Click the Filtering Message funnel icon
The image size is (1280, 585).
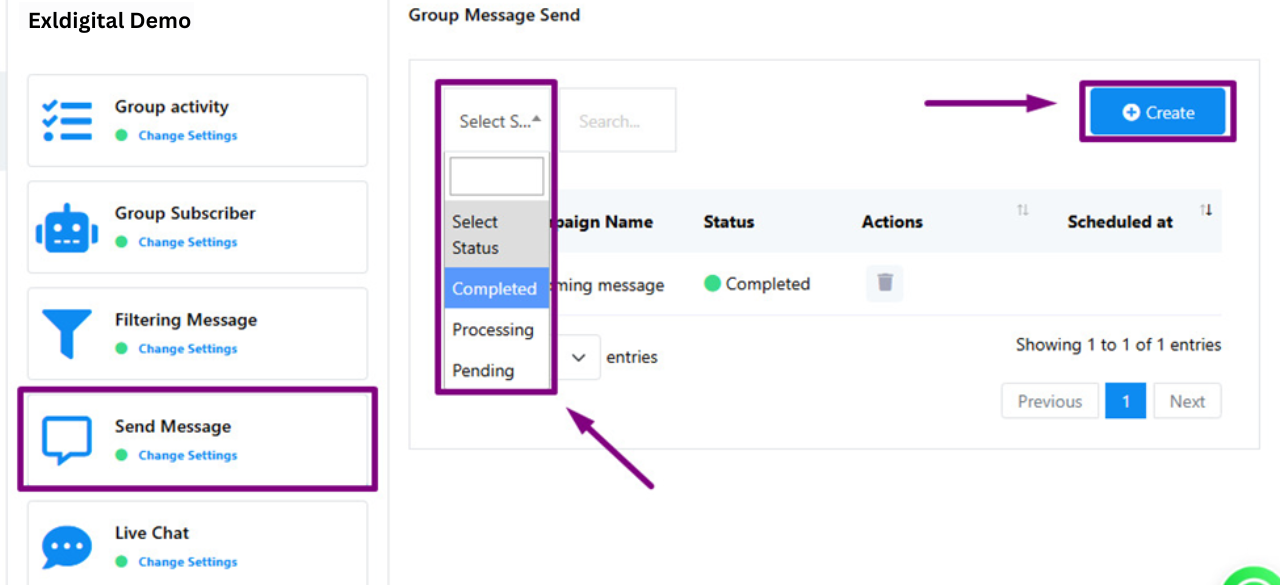pos(67,334)
